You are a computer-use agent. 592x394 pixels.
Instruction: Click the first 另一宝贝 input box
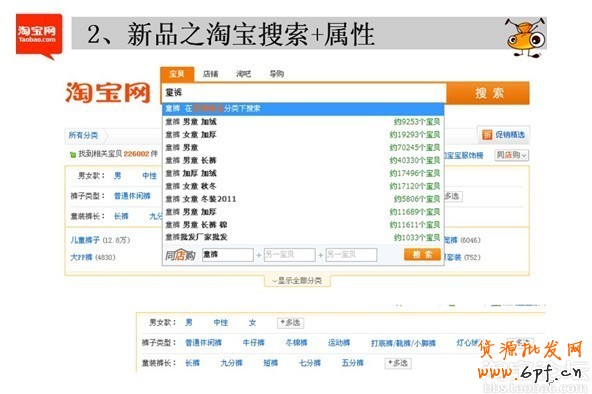289,255
